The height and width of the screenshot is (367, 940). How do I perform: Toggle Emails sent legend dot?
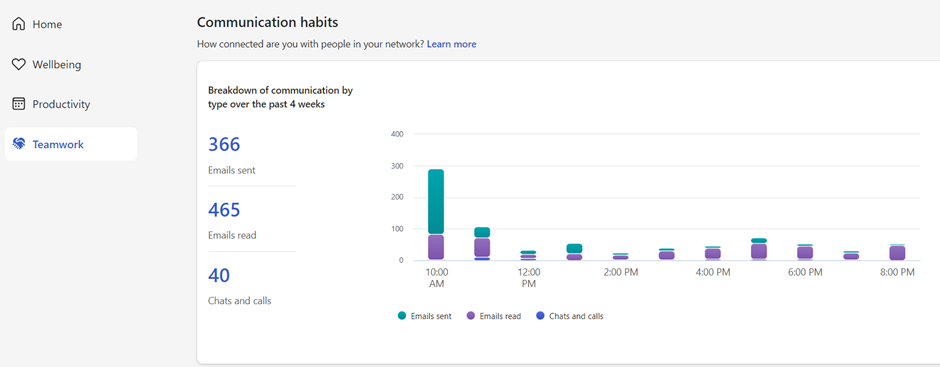pyautogui.click(x=402, y=315)
